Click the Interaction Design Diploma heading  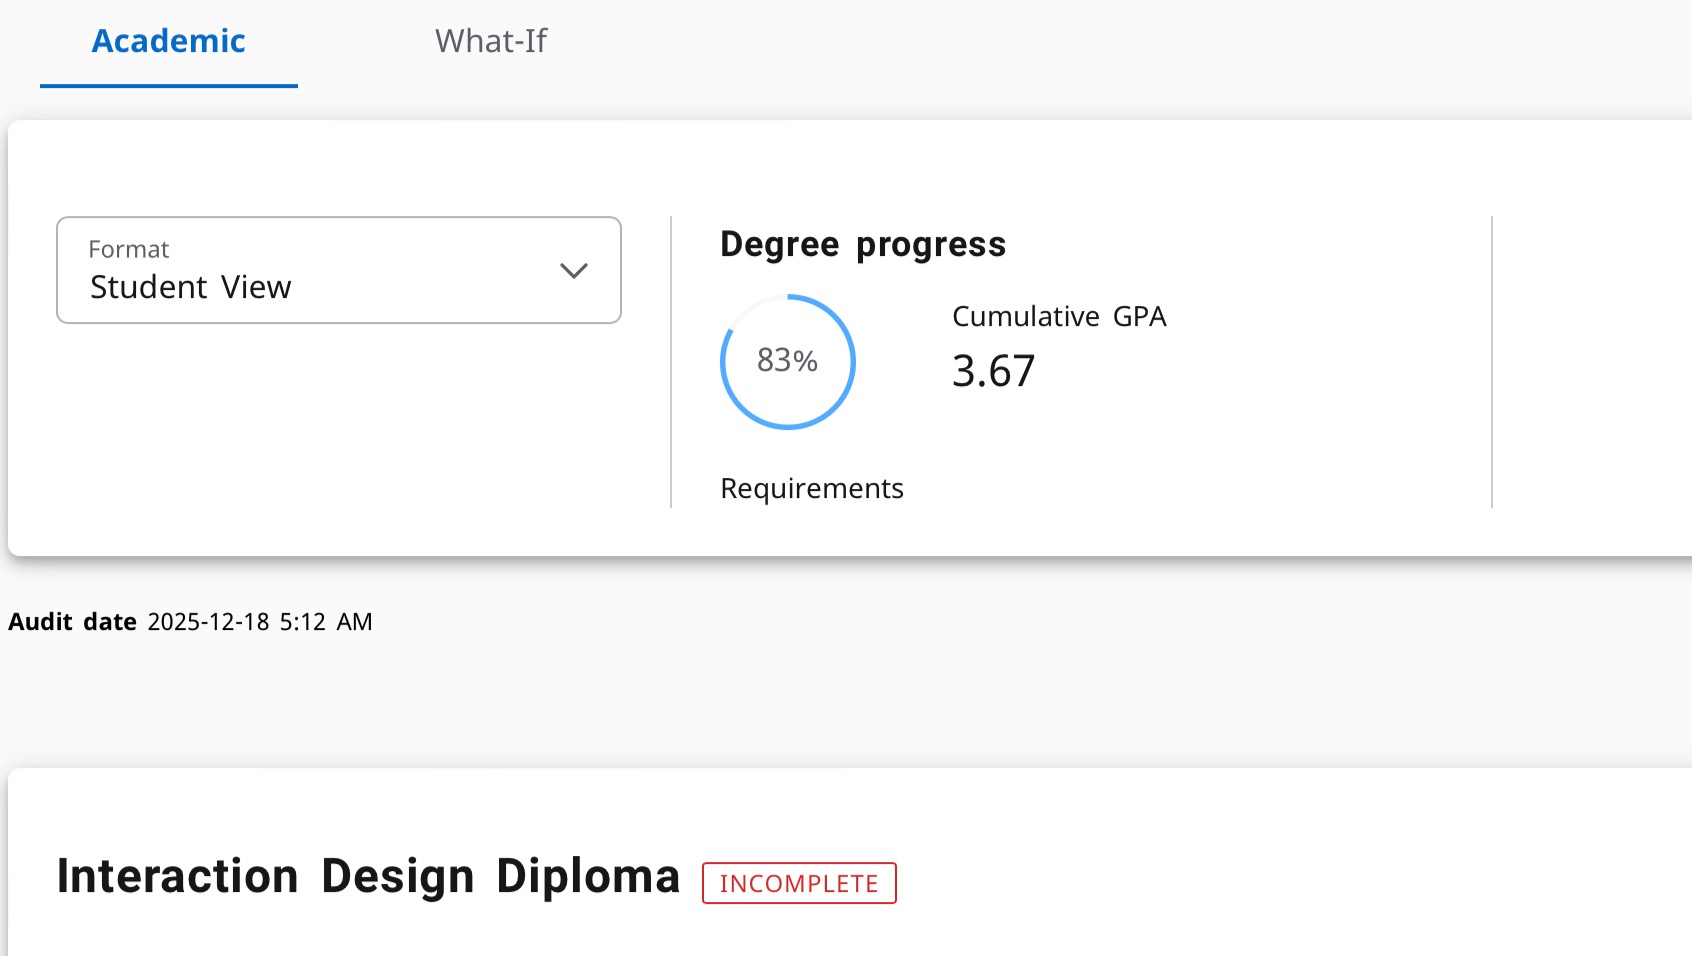(367, 876)
